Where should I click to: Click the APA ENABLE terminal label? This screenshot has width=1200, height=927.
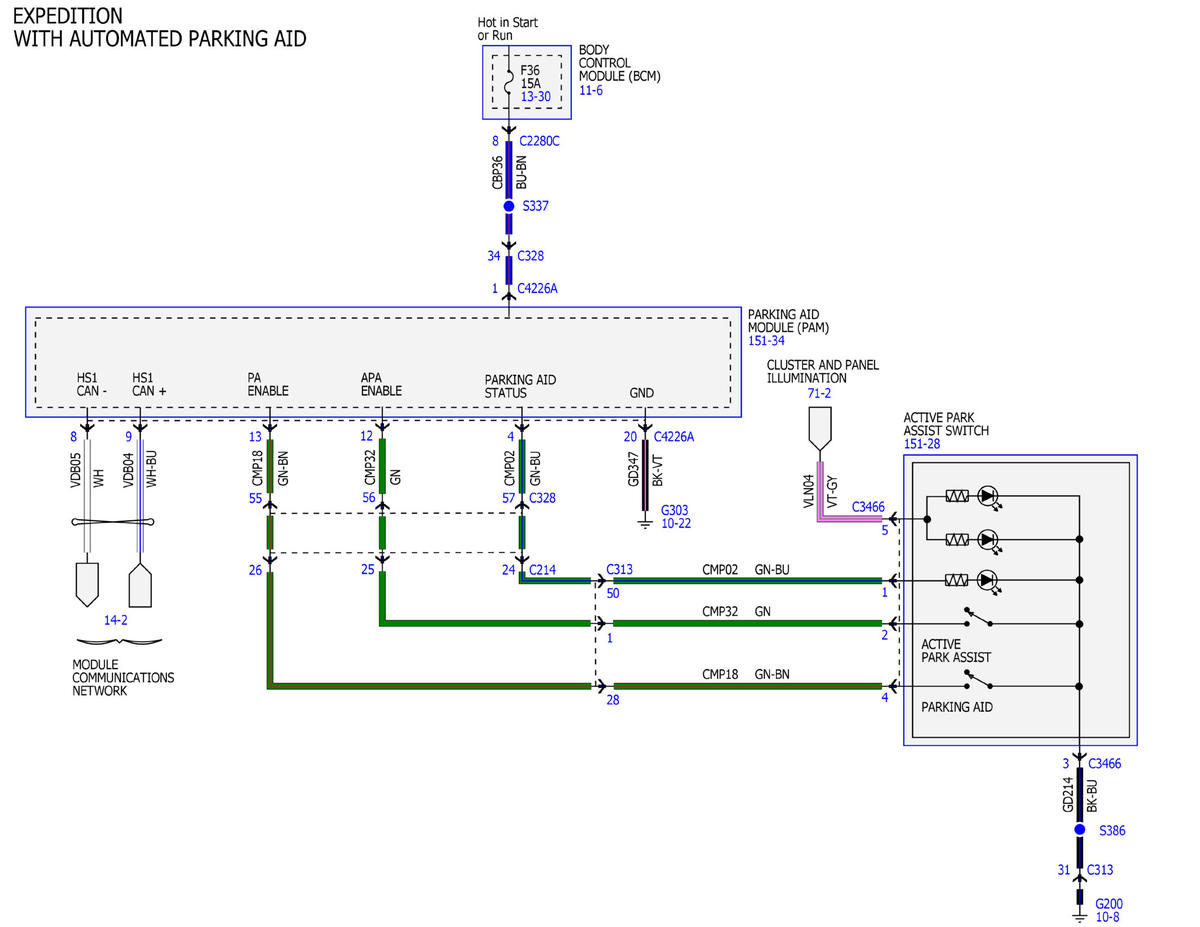point(381,384)
